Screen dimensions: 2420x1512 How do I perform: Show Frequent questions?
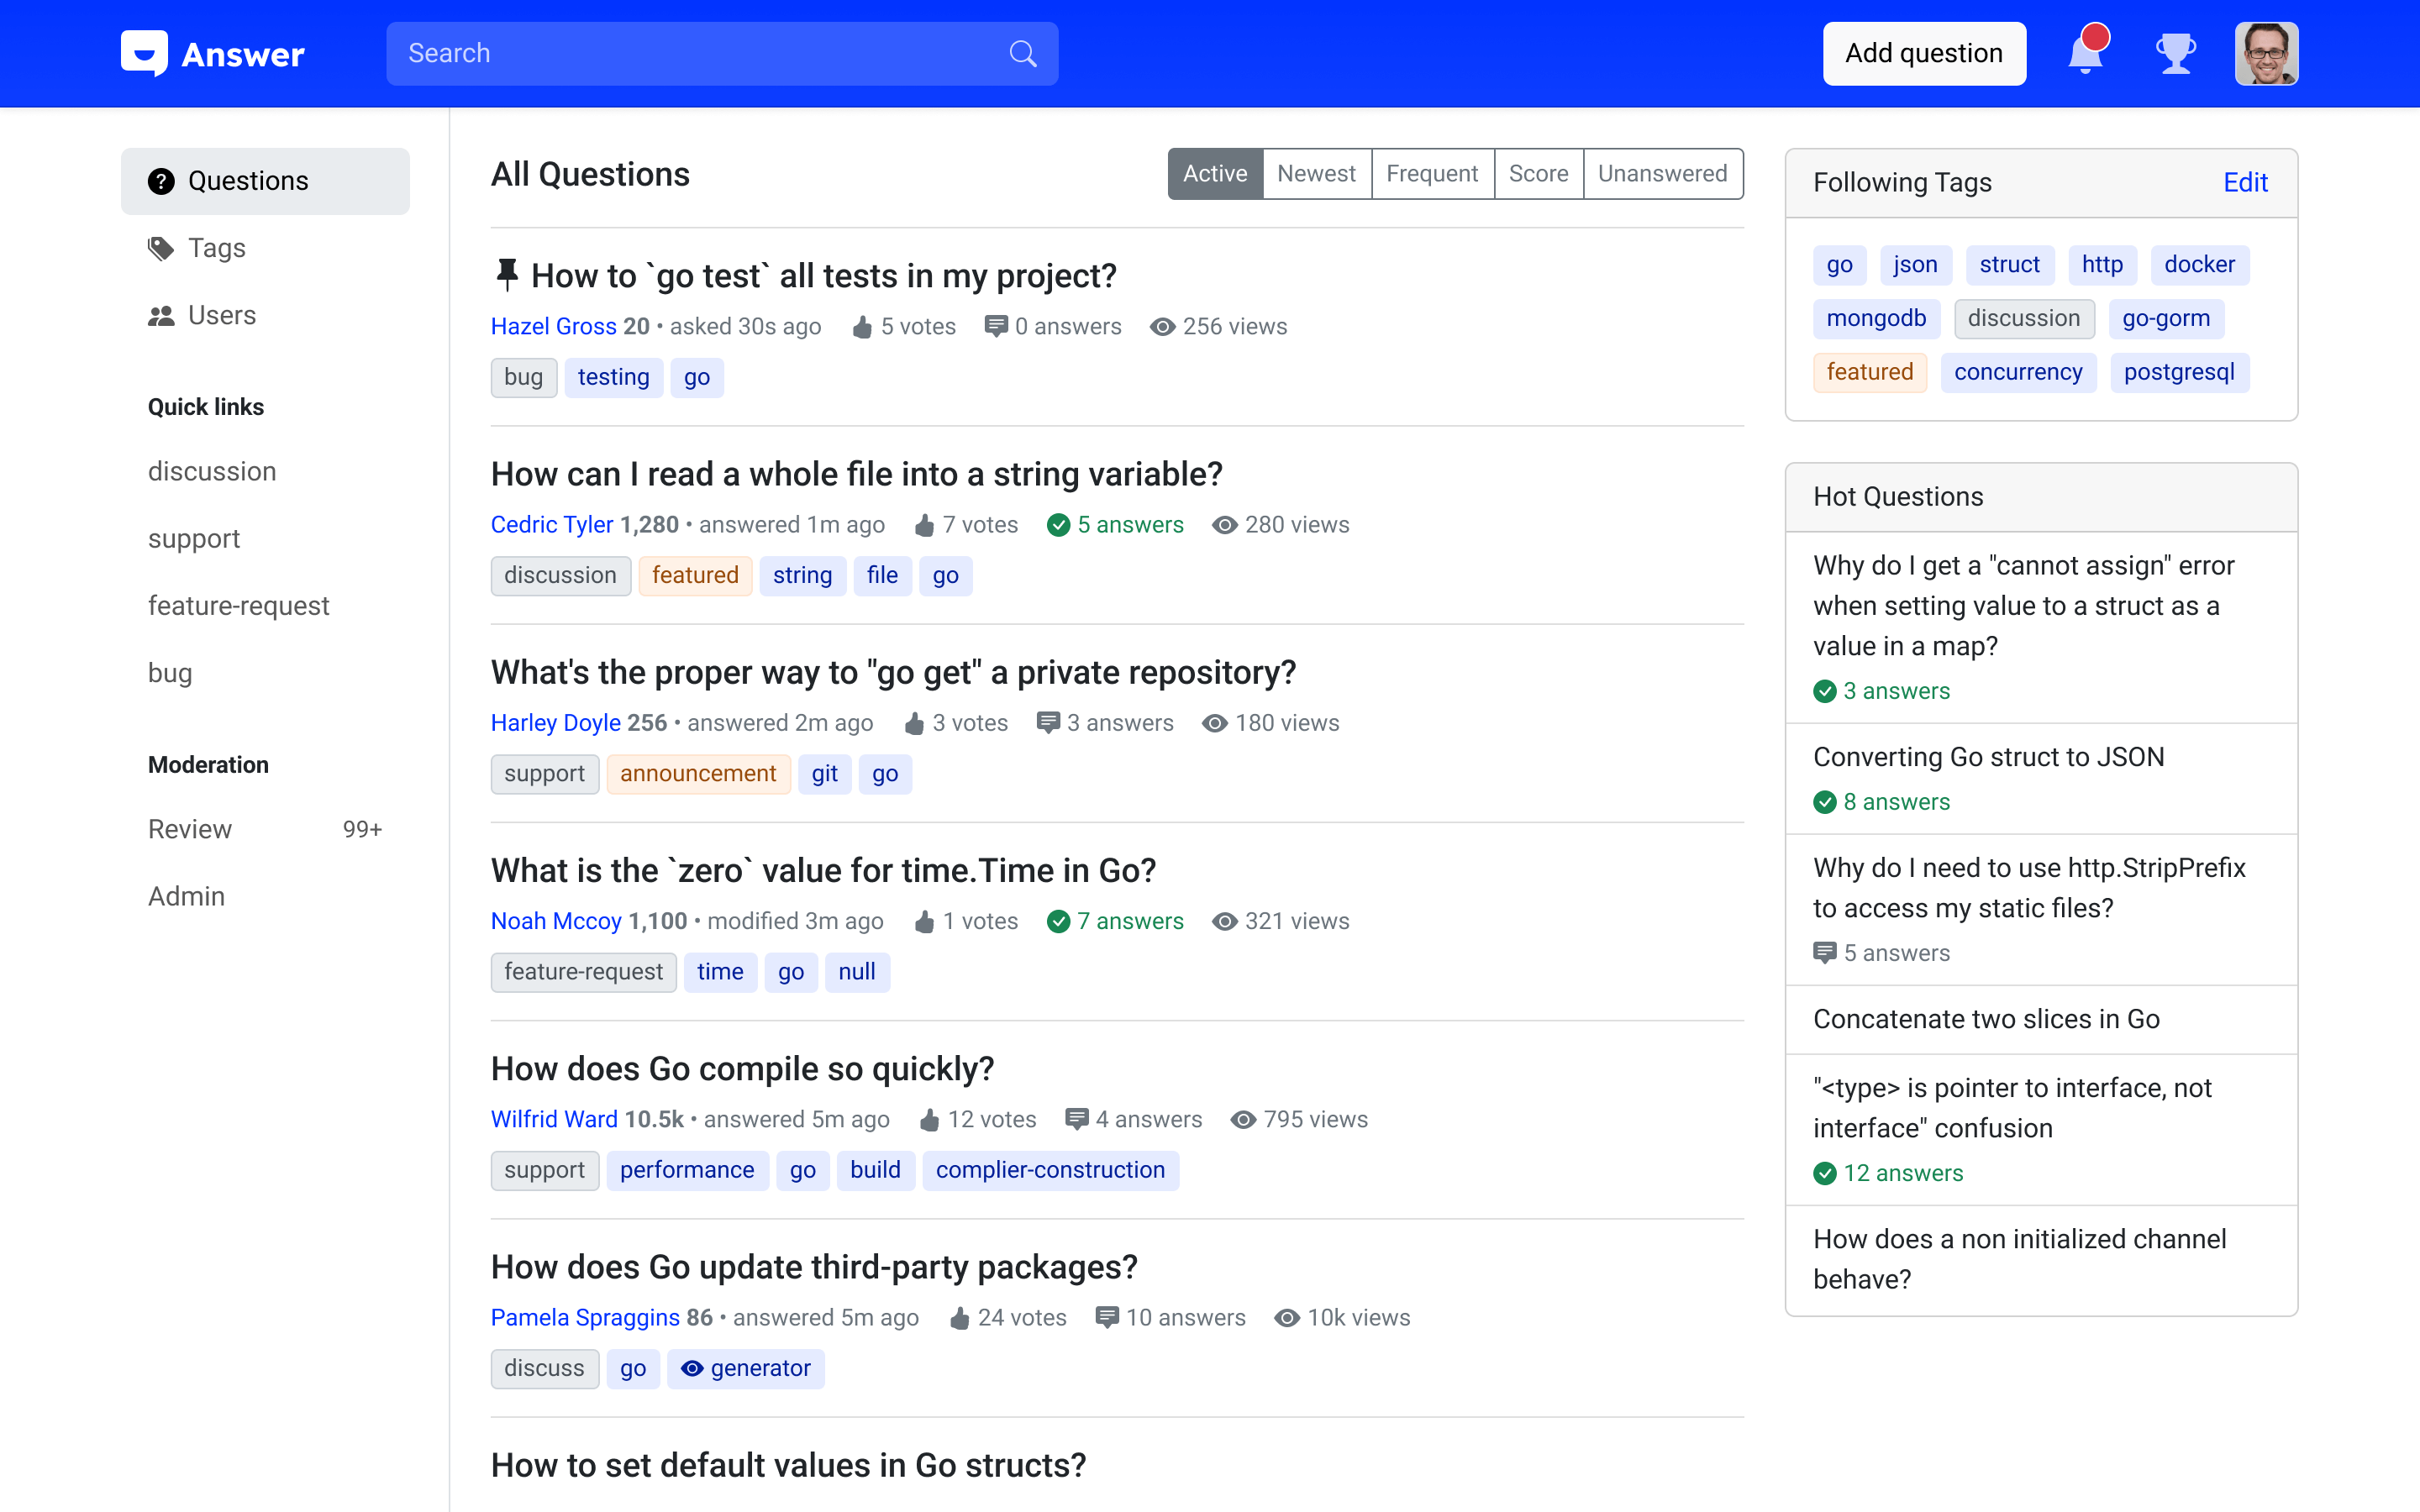pos(1432,174)
